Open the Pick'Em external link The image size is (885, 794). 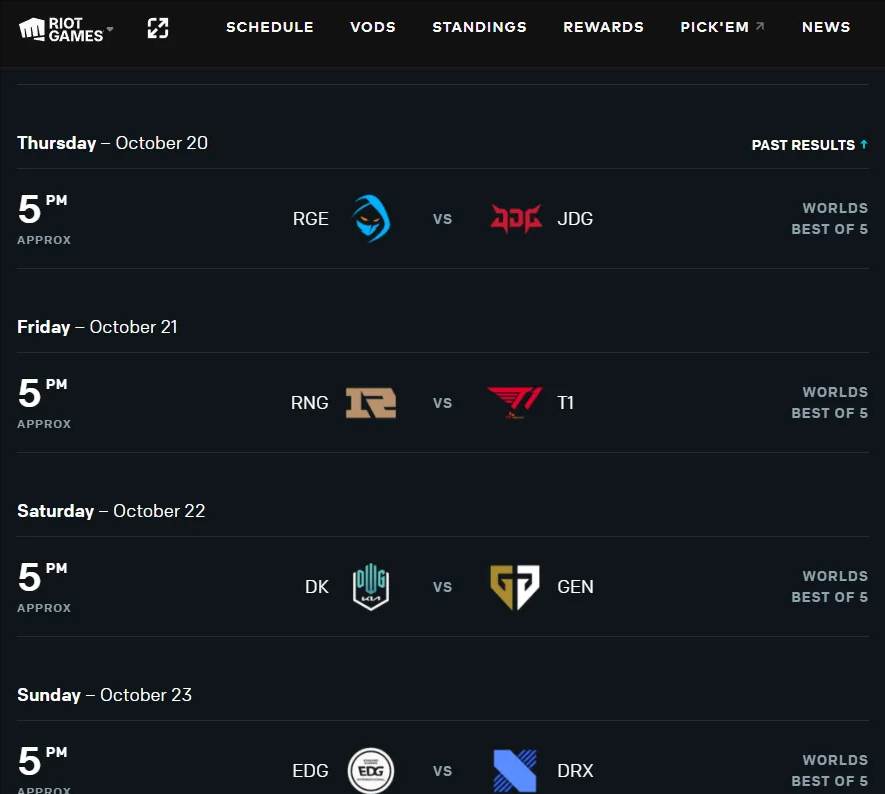(x=722, y=27)
